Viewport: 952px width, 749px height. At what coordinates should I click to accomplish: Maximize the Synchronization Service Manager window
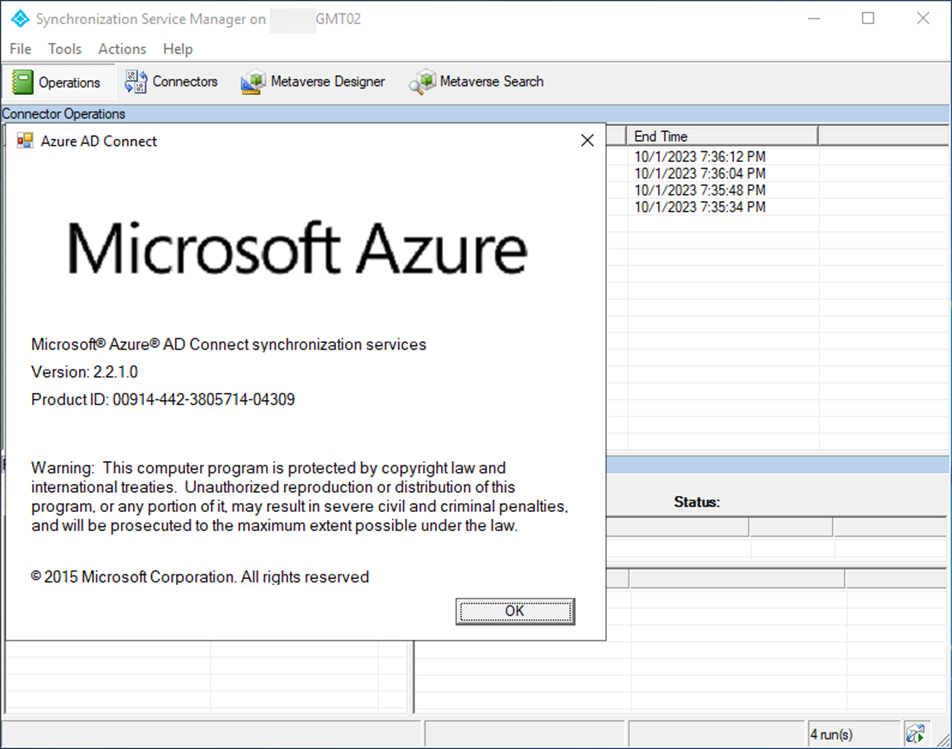pyautogui.click(x=868, y=18)
